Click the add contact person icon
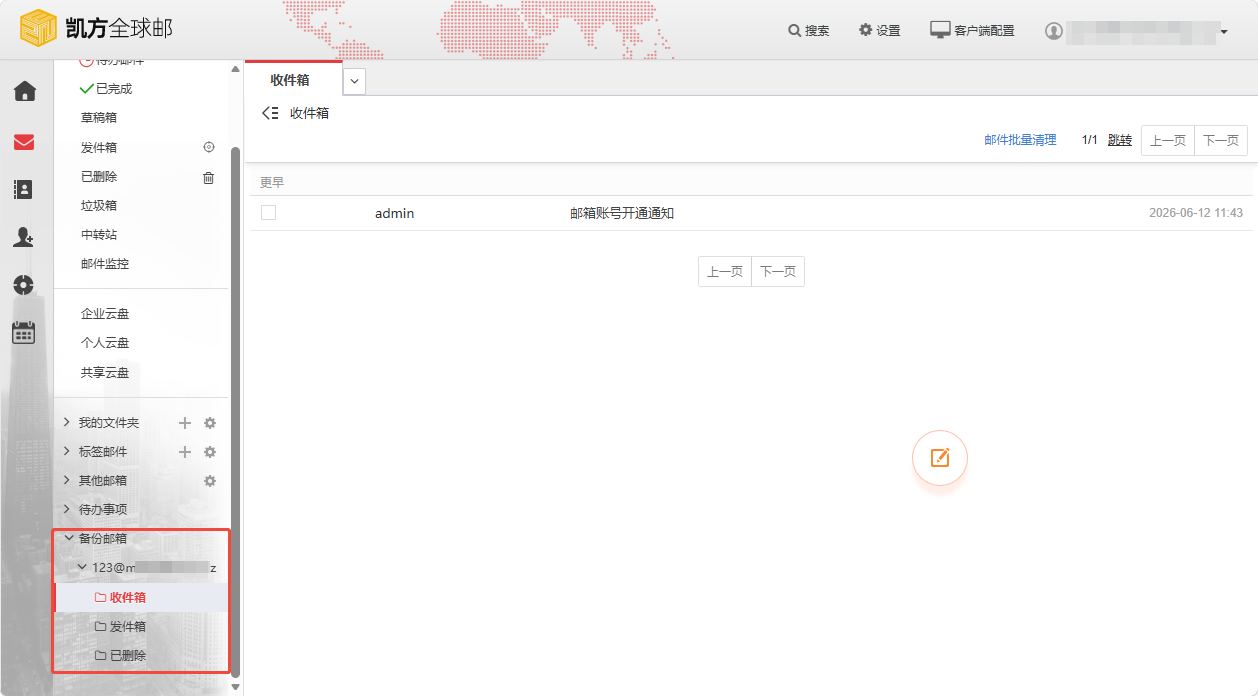The image size is (1258, 696). pyautogui.click(x=24, y=237)
